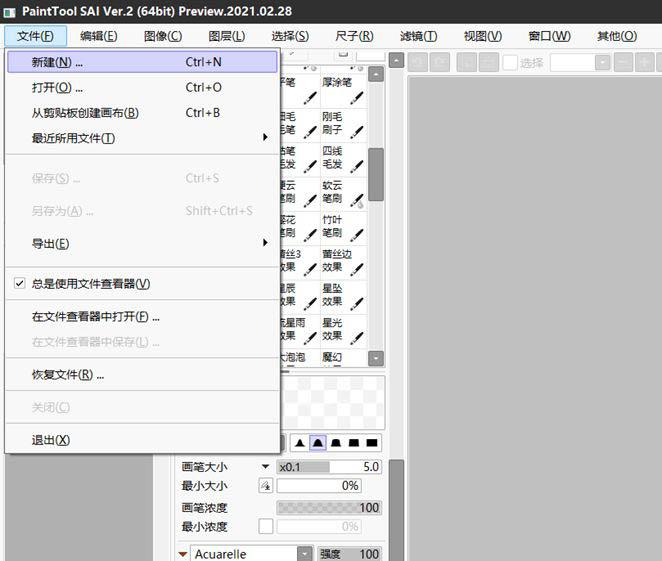Screen dimensions: 662x561
Task: Choose the highlighted bell brush edge shape
Action: (x=318, y=443)
